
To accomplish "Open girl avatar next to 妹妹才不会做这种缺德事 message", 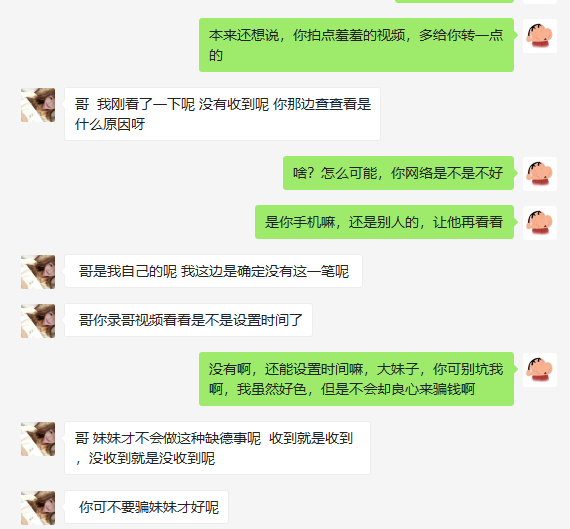I will [38, 439].
